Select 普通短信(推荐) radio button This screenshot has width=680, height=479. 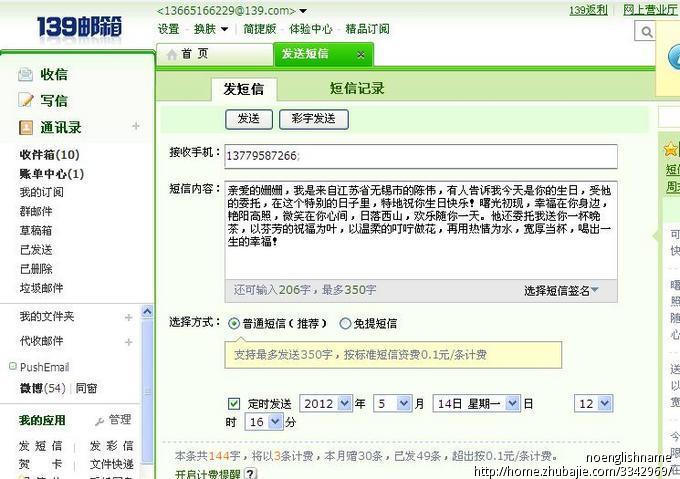tap(234, 323)
